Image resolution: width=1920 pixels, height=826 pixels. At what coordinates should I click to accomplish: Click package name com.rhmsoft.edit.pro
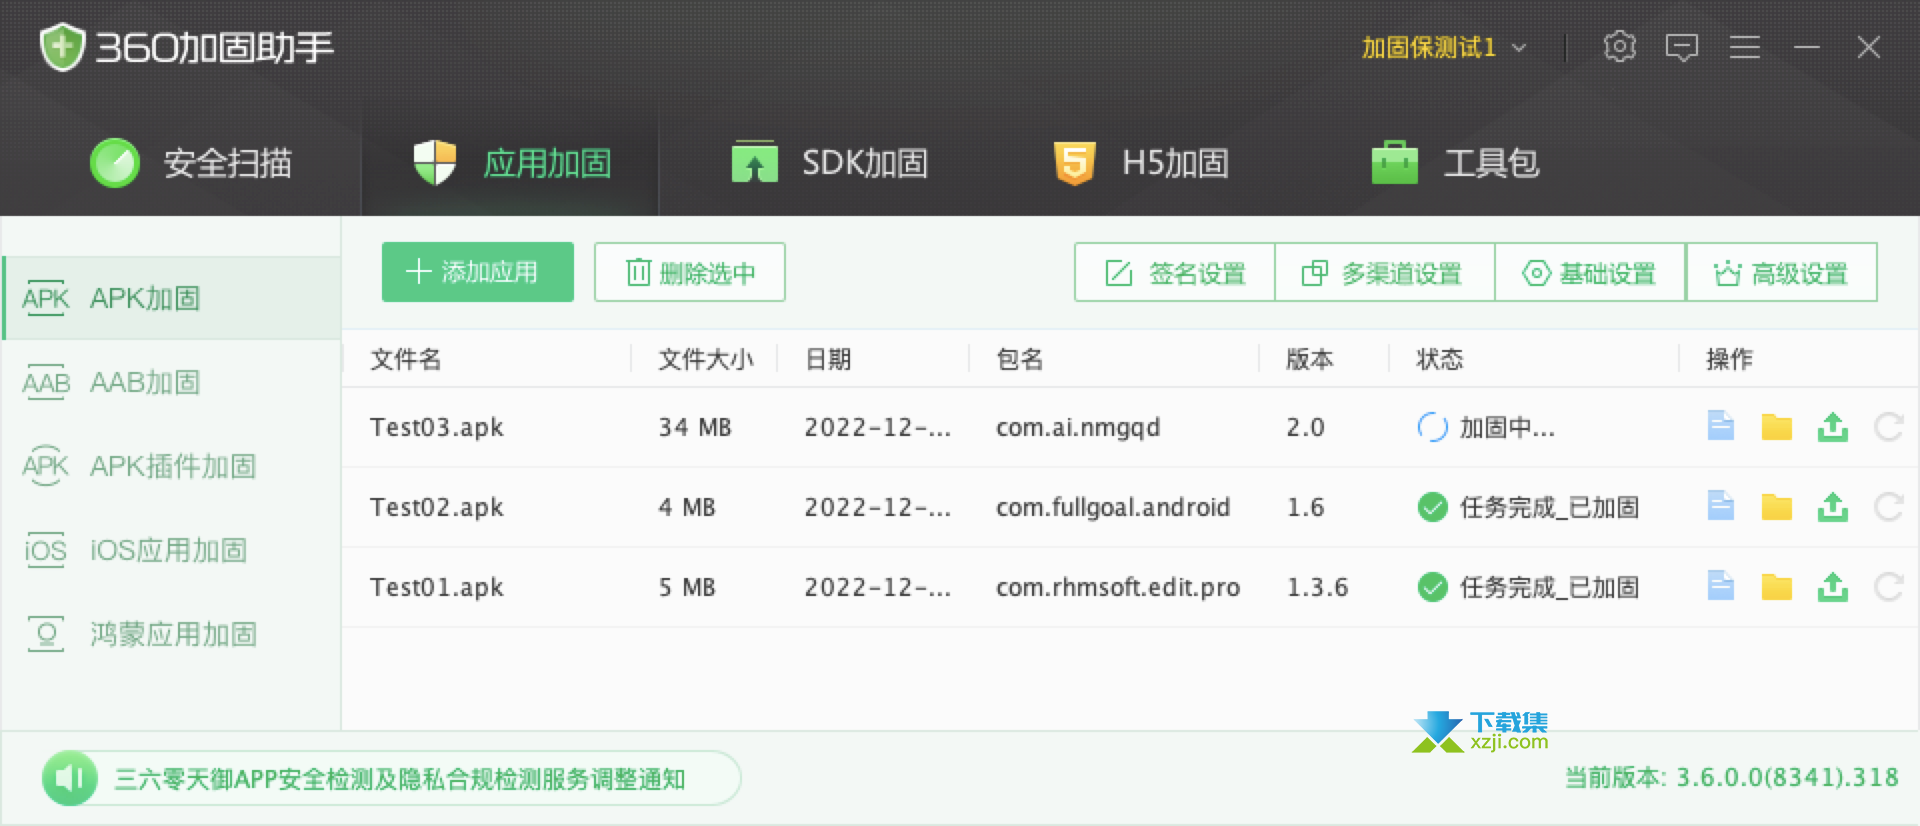(x=1118, y=587)
